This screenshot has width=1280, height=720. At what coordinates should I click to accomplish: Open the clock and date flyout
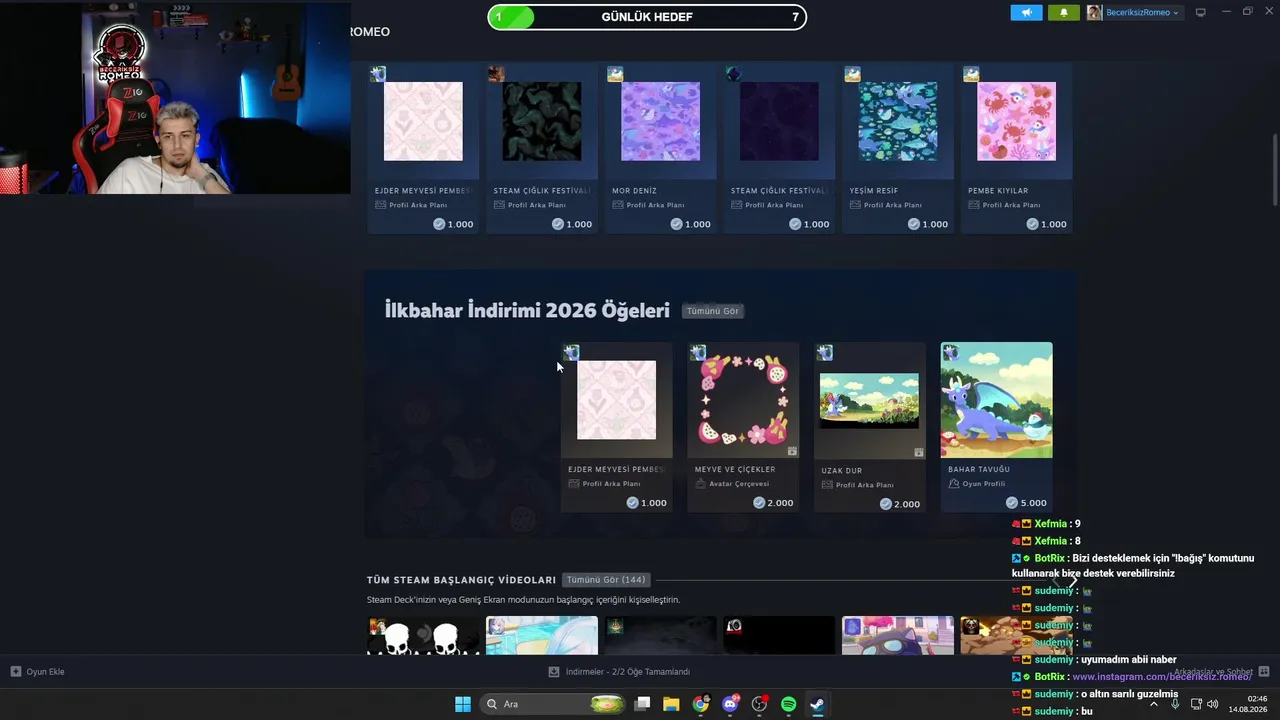click(1250, 704)
